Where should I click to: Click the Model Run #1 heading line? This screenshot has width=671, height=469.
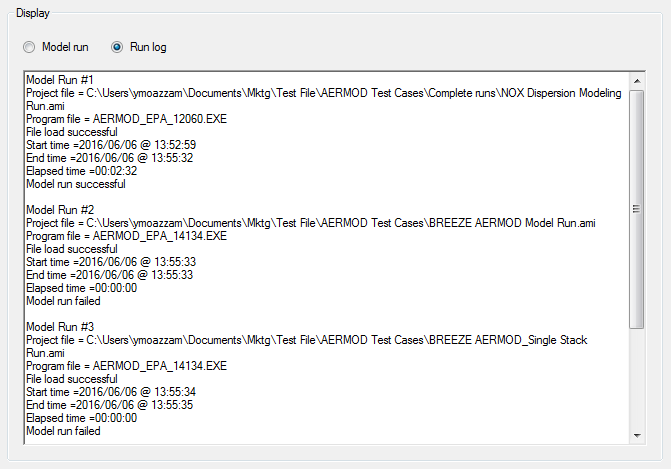point(60,79)
